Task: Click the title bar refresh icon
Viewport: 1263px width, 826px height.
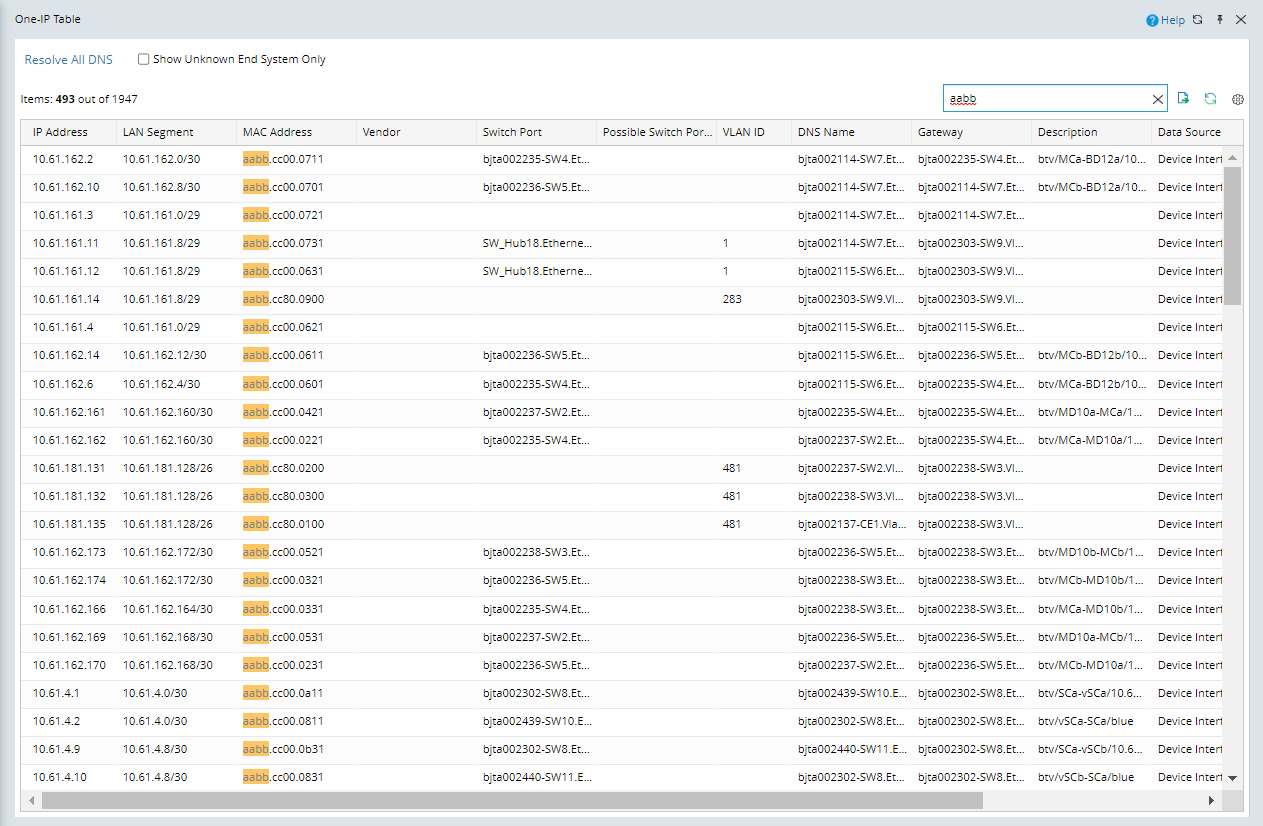Action: coord(1198,20)
